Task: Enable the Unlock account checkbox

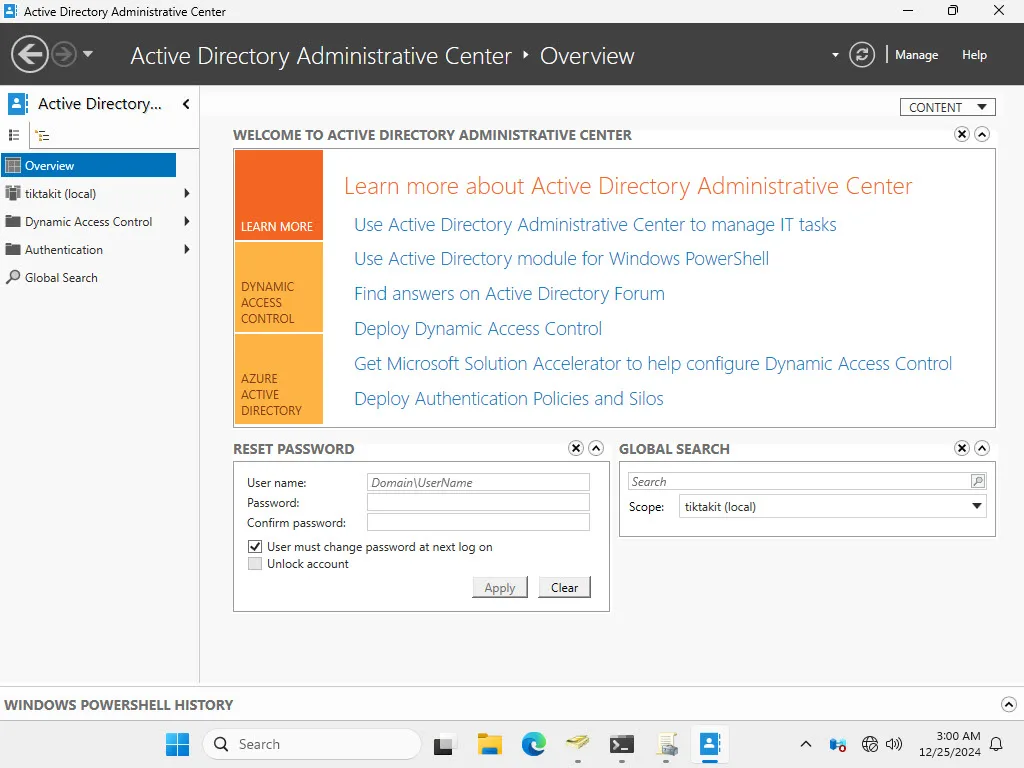Action: [255, 563]
